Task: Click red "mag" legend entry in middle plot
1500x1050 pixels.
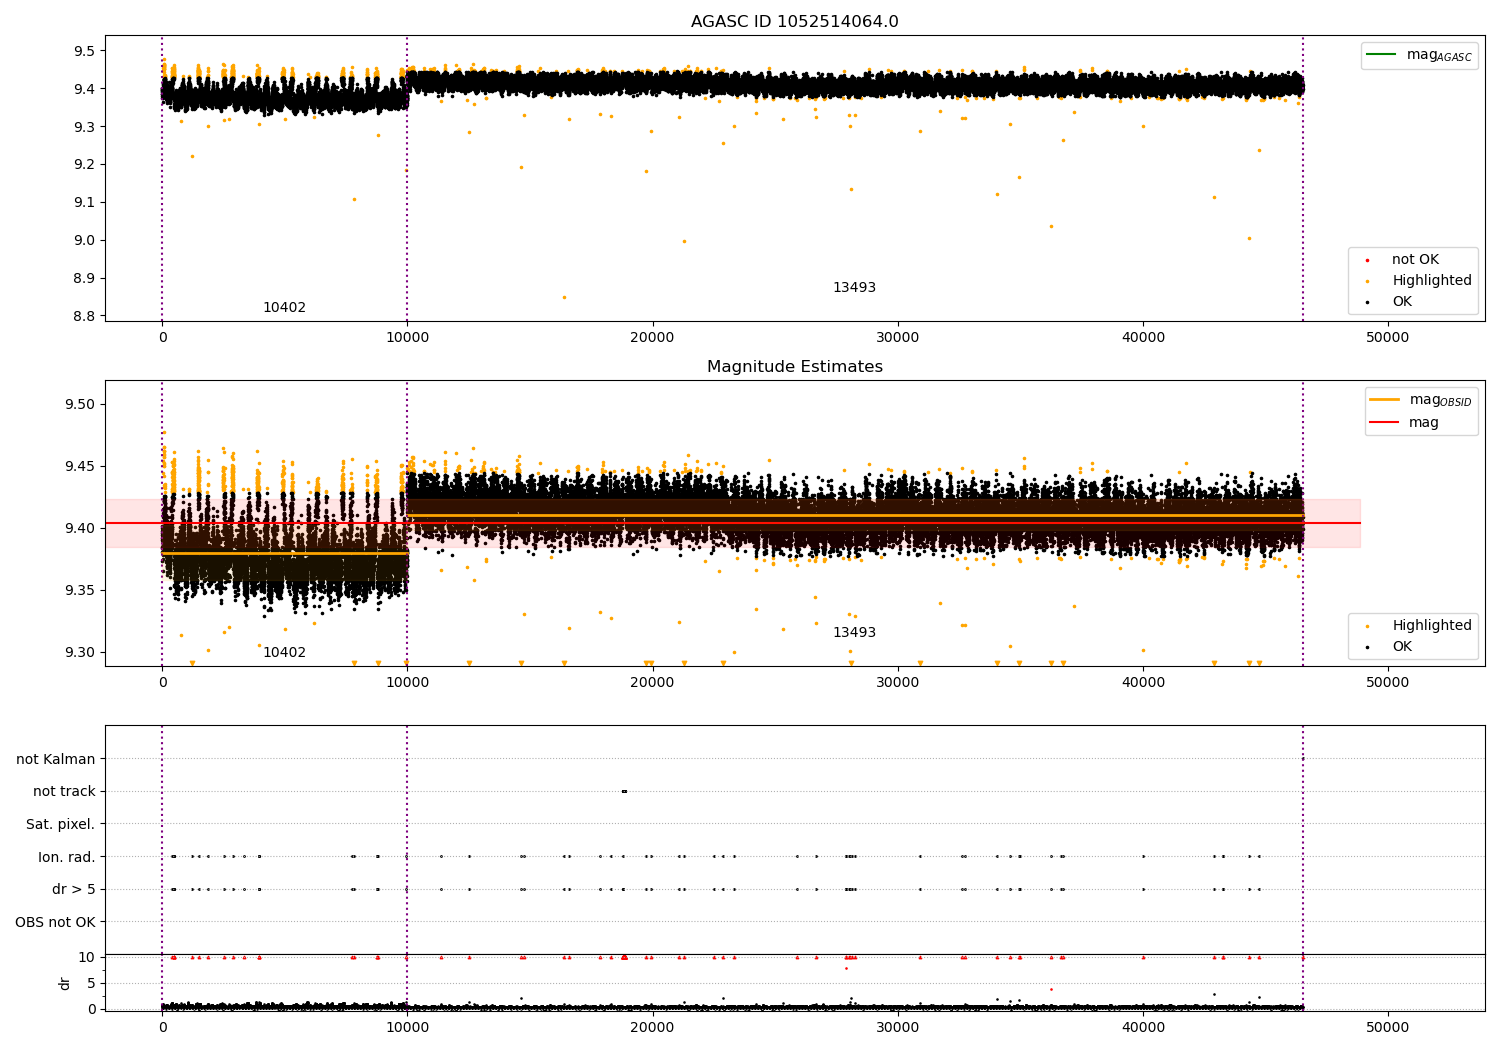Action: pos(1404,423)
